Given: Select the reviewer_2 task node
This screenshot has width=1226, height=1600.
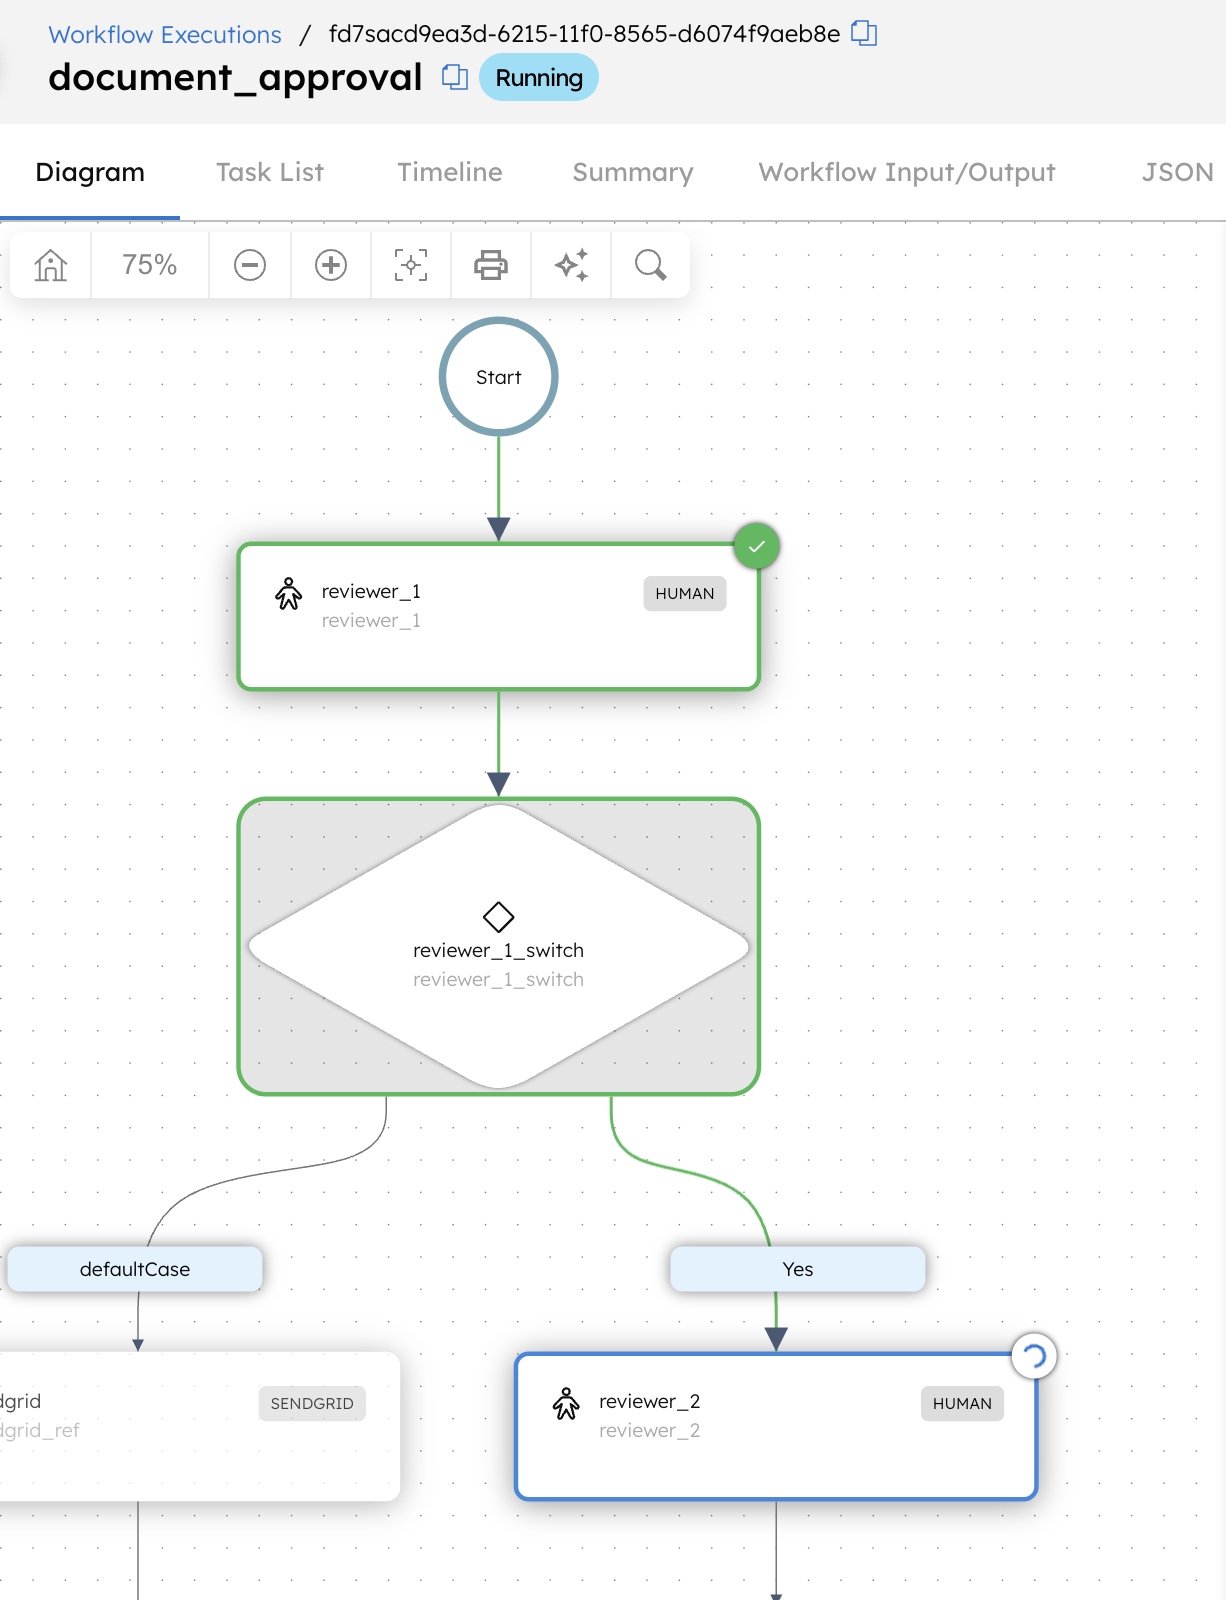Looking at the screenshot, I should (776, 1426).
